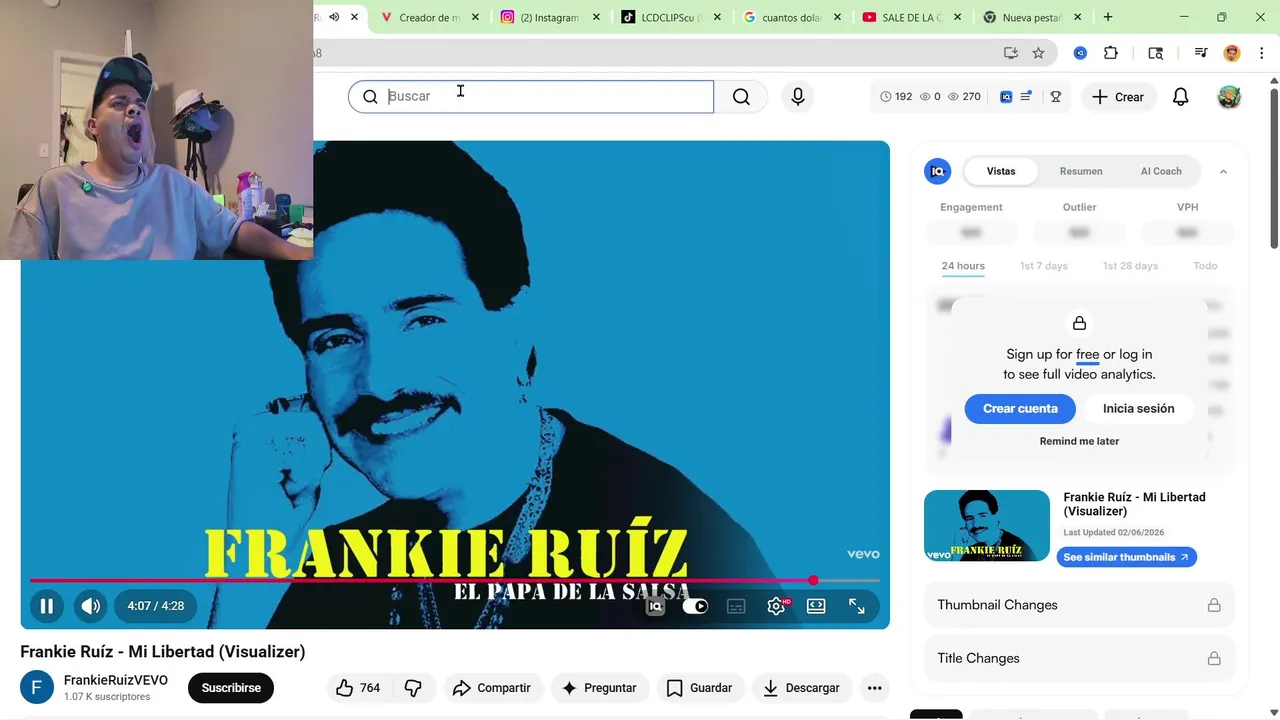Open the Chrome three-dot menu
The image size is (1280, 720).
1262,53
